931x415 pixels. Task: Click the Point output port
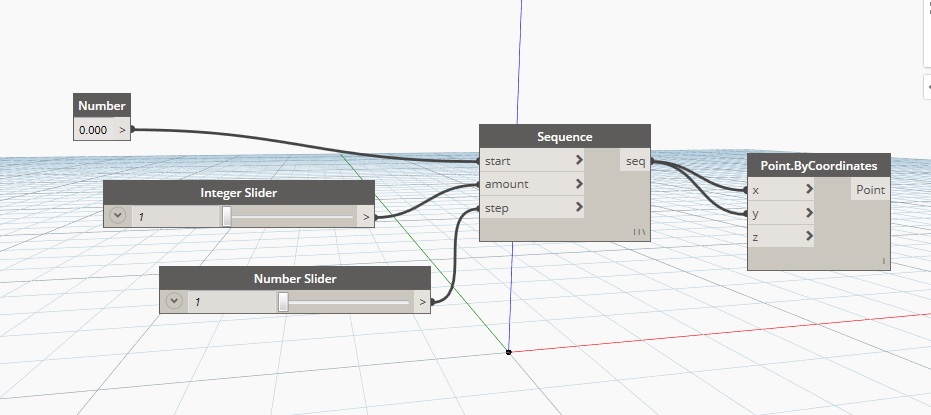(869, 190)
